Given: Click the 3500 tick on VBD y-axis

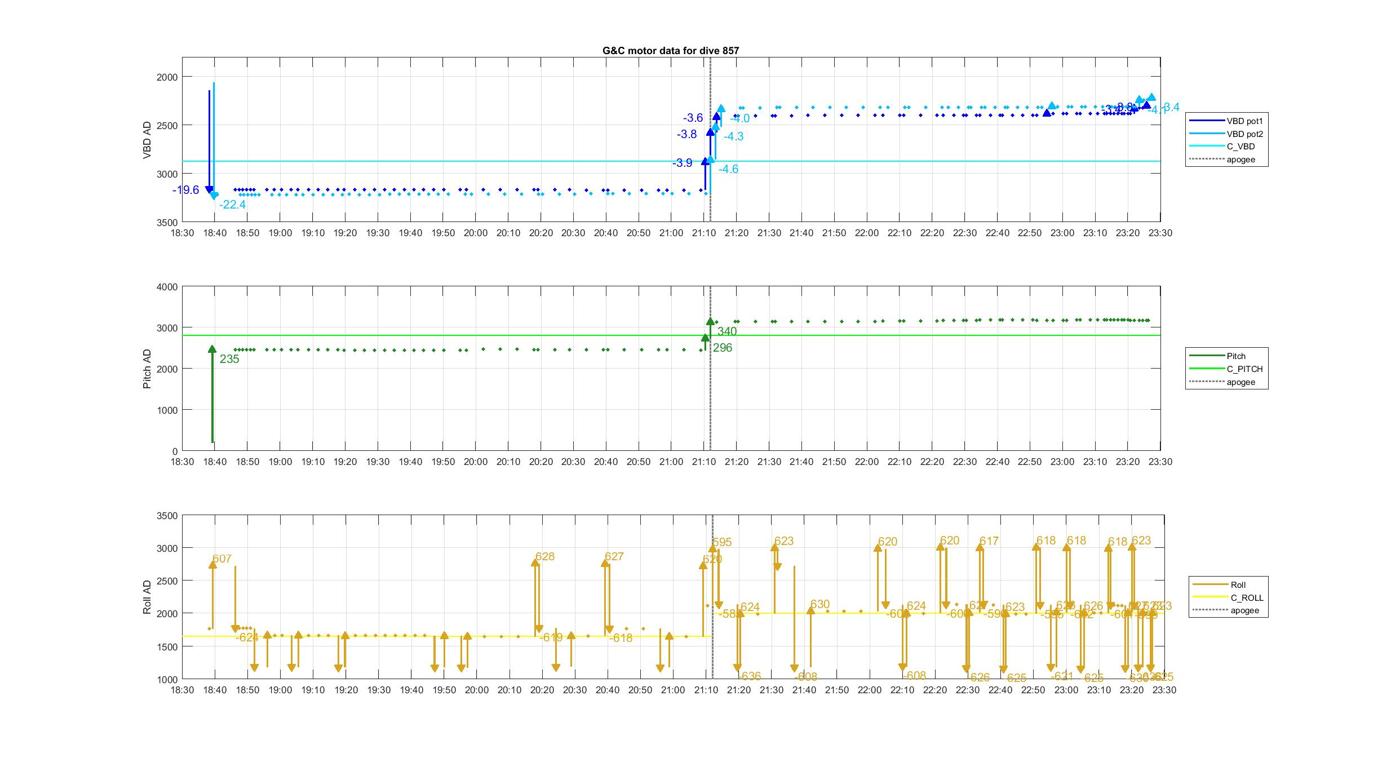Looking at the screenshot, I should pyautogui.click(x=167, y=222).
